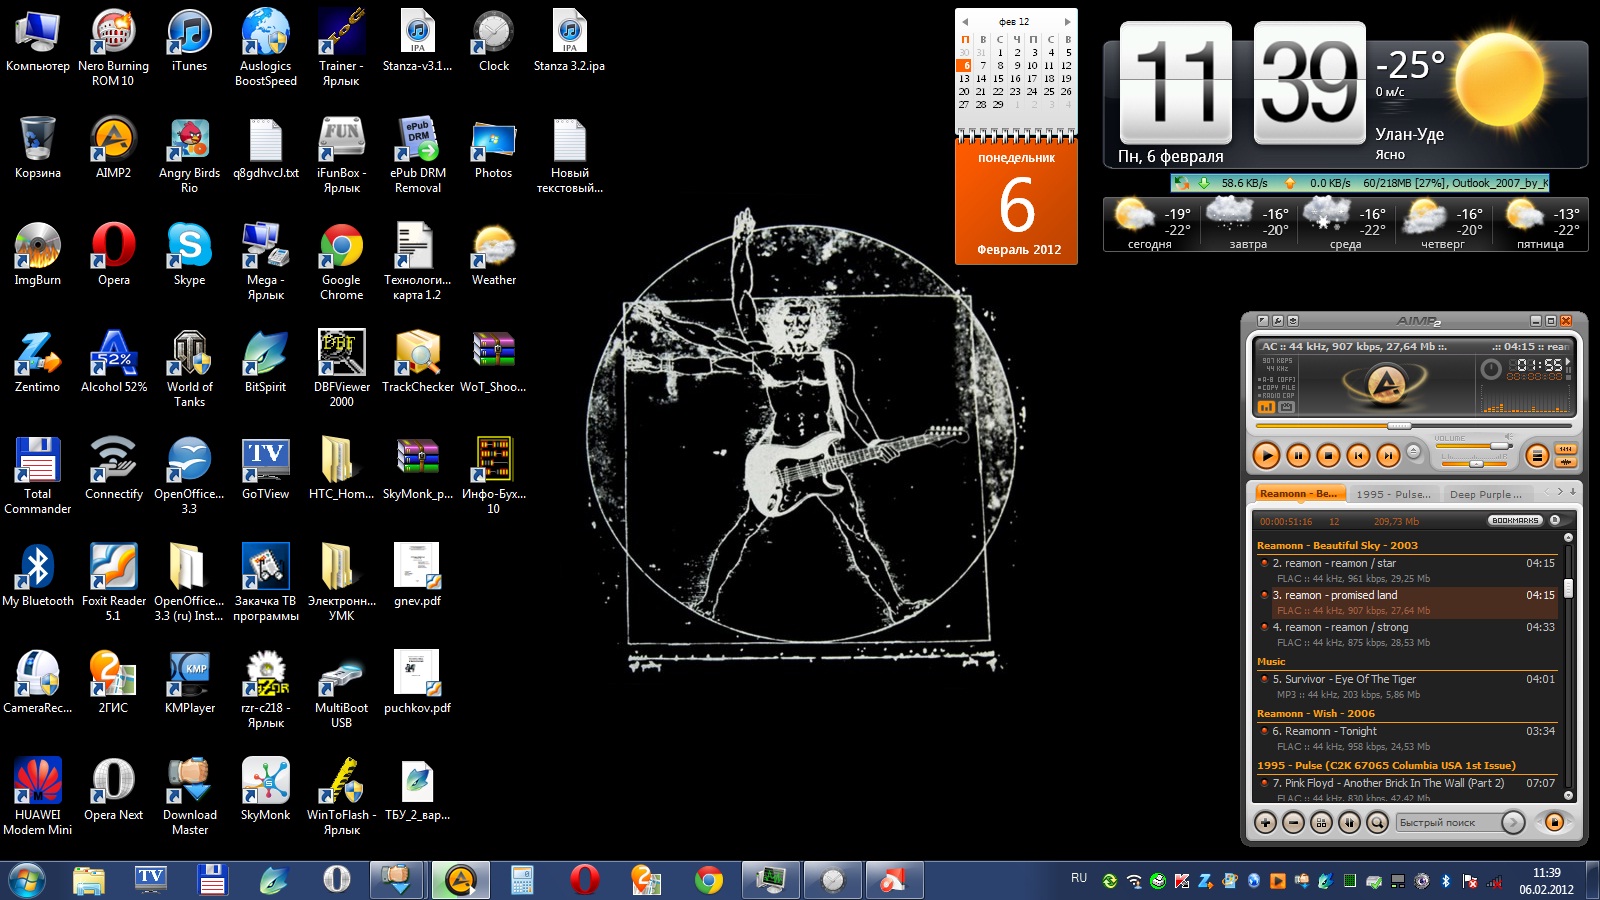Open Google Chrome from the taskbar
The width and height of the screenshot is (1600, 900).
pyautogui.click(x=709, y=880)
